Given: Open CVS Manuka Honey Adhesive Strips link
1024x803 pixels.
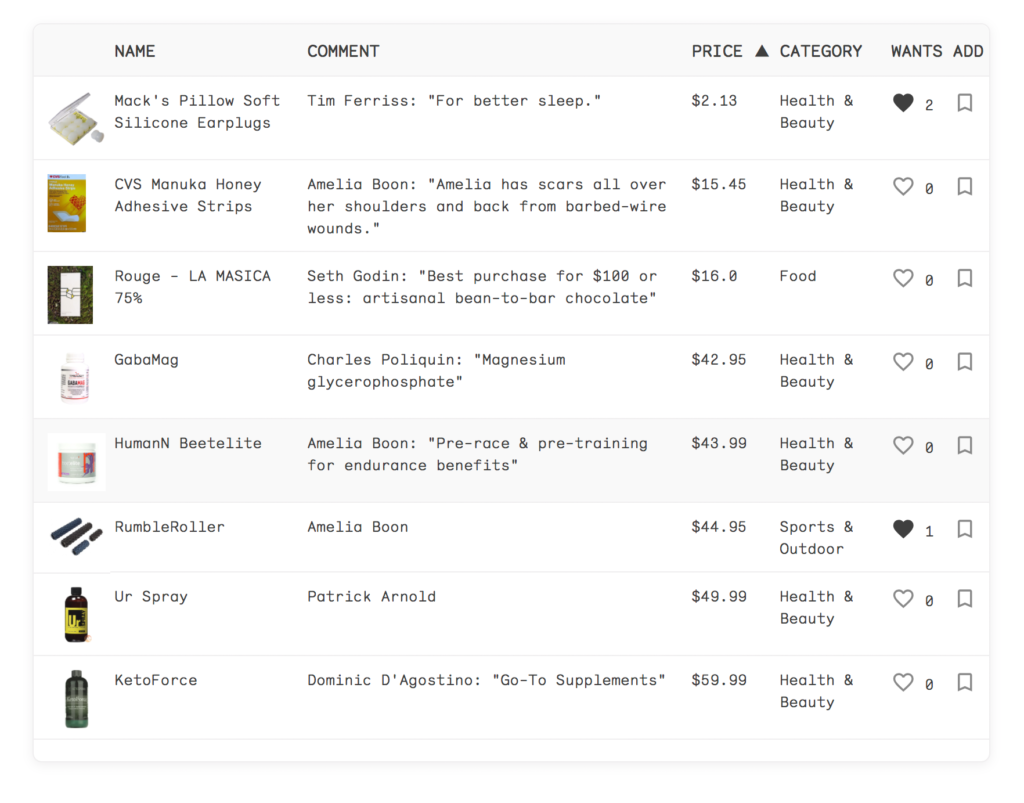Looking at the screenshot, I should [188, 195].
